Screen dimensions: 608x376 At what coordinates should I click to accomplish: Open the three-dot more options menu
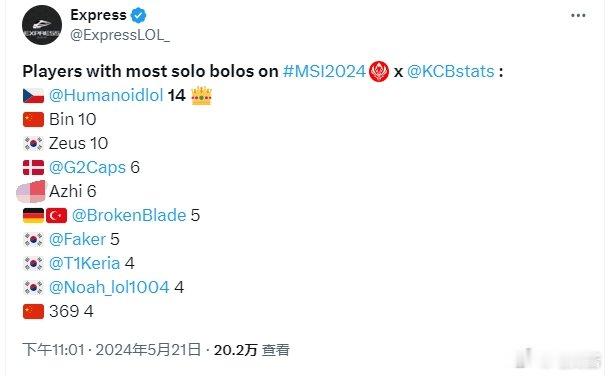[578, 16]
